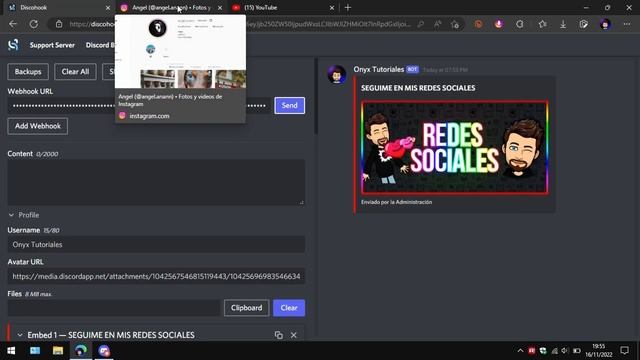The width and height of the screenshot is (640, 360).
Task: Click the Onyx Tutoriales bot avatar
Action: (x=337, y=75)
